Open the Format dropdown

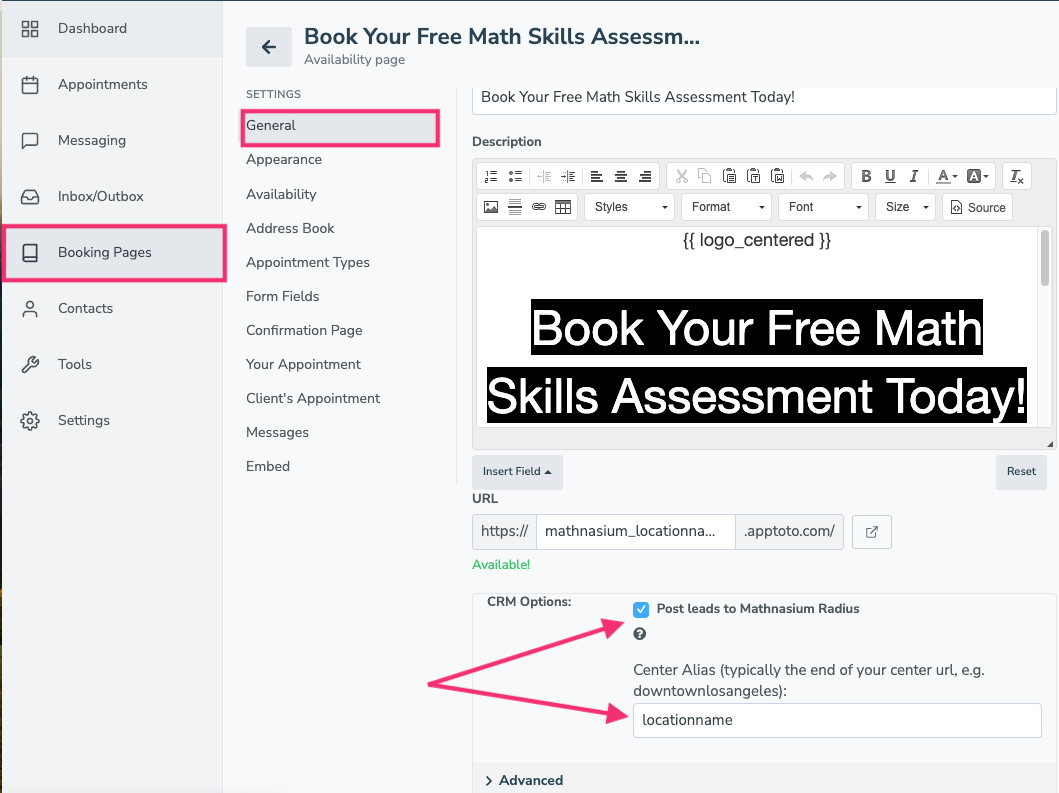[x=727, y=207]
